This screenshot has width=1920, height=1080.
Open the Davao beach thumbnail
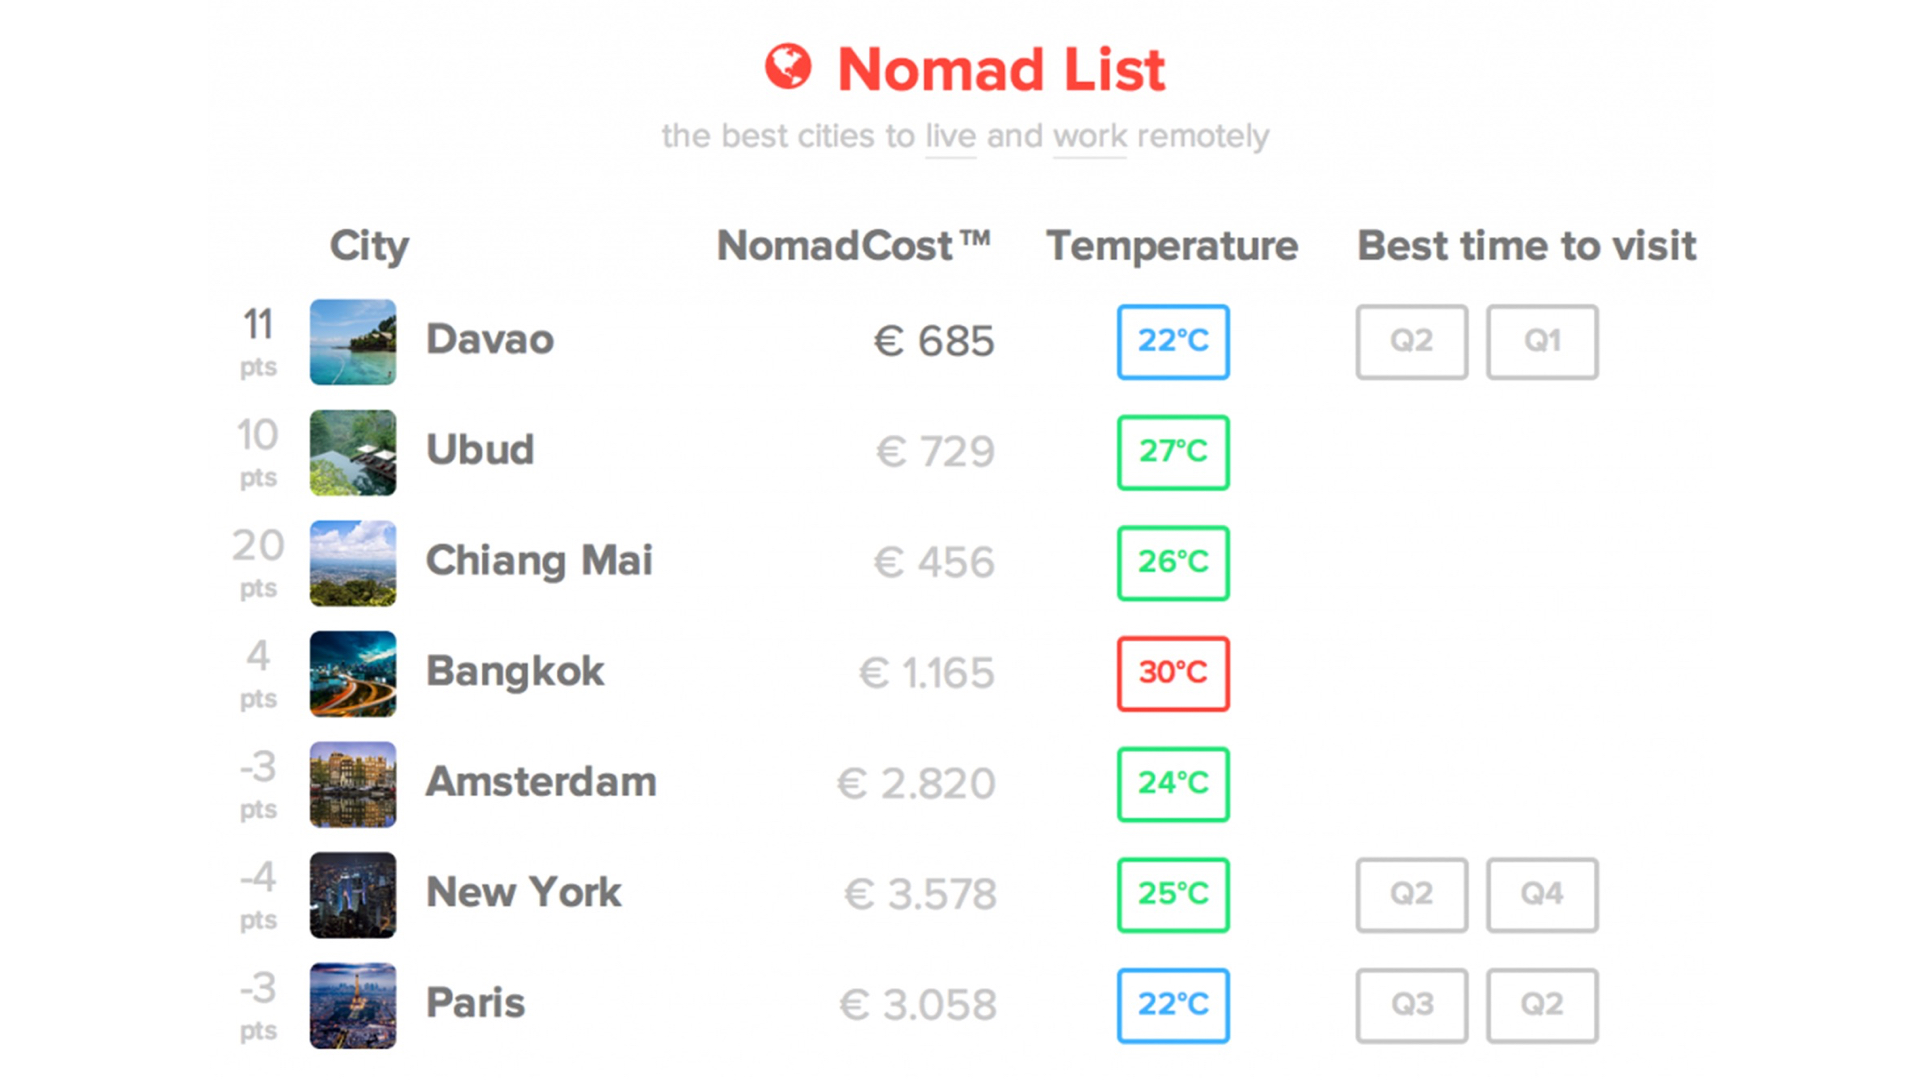(353, 342)
